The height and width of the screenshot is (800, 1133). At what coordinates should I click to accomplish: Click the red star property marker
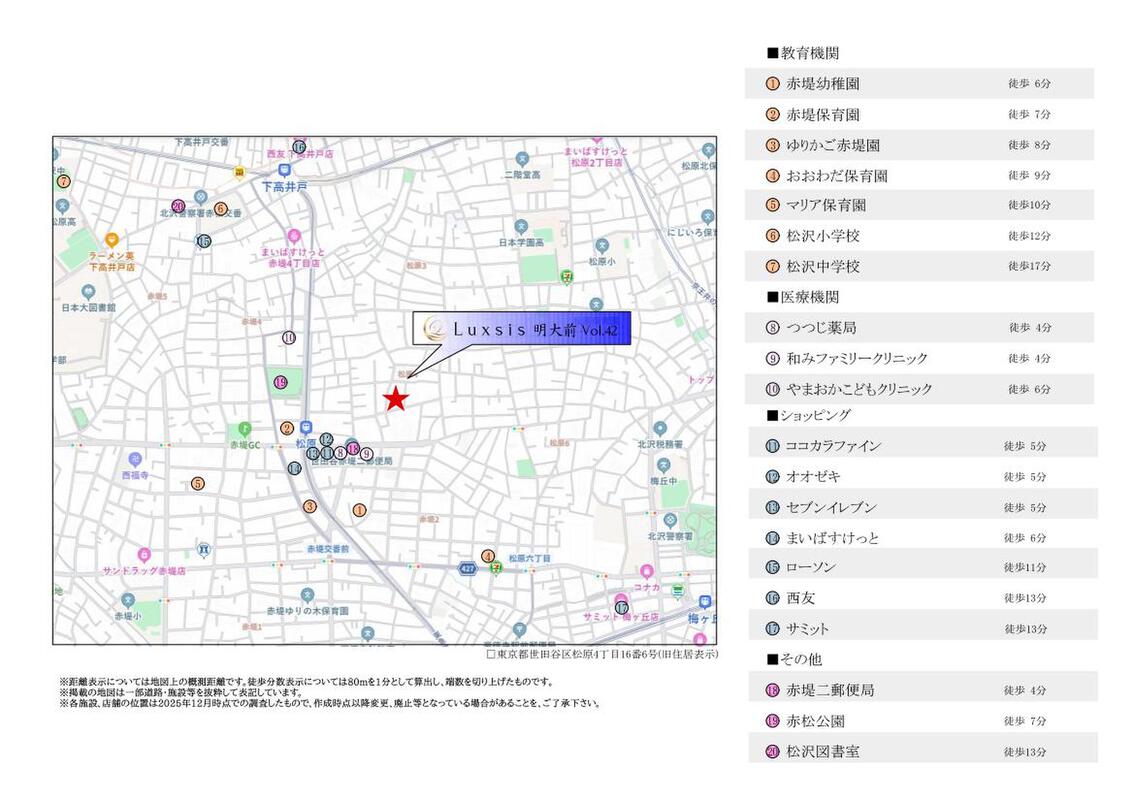pyautogui.click(x=396, y=399)
